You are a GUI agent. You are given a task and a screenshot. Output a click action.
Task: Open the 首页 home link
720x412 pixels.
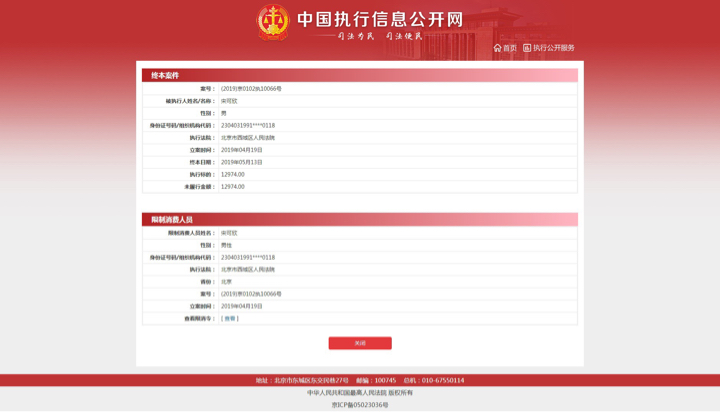pyautogui.click(x=510, y=48)
